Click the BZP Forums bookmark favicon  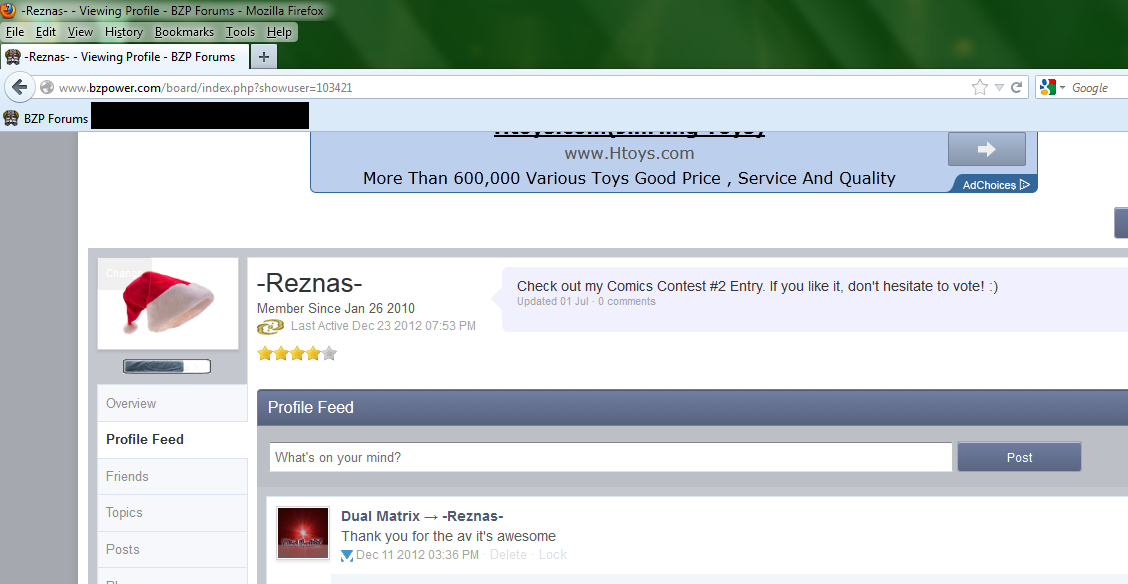pos(11,118)
